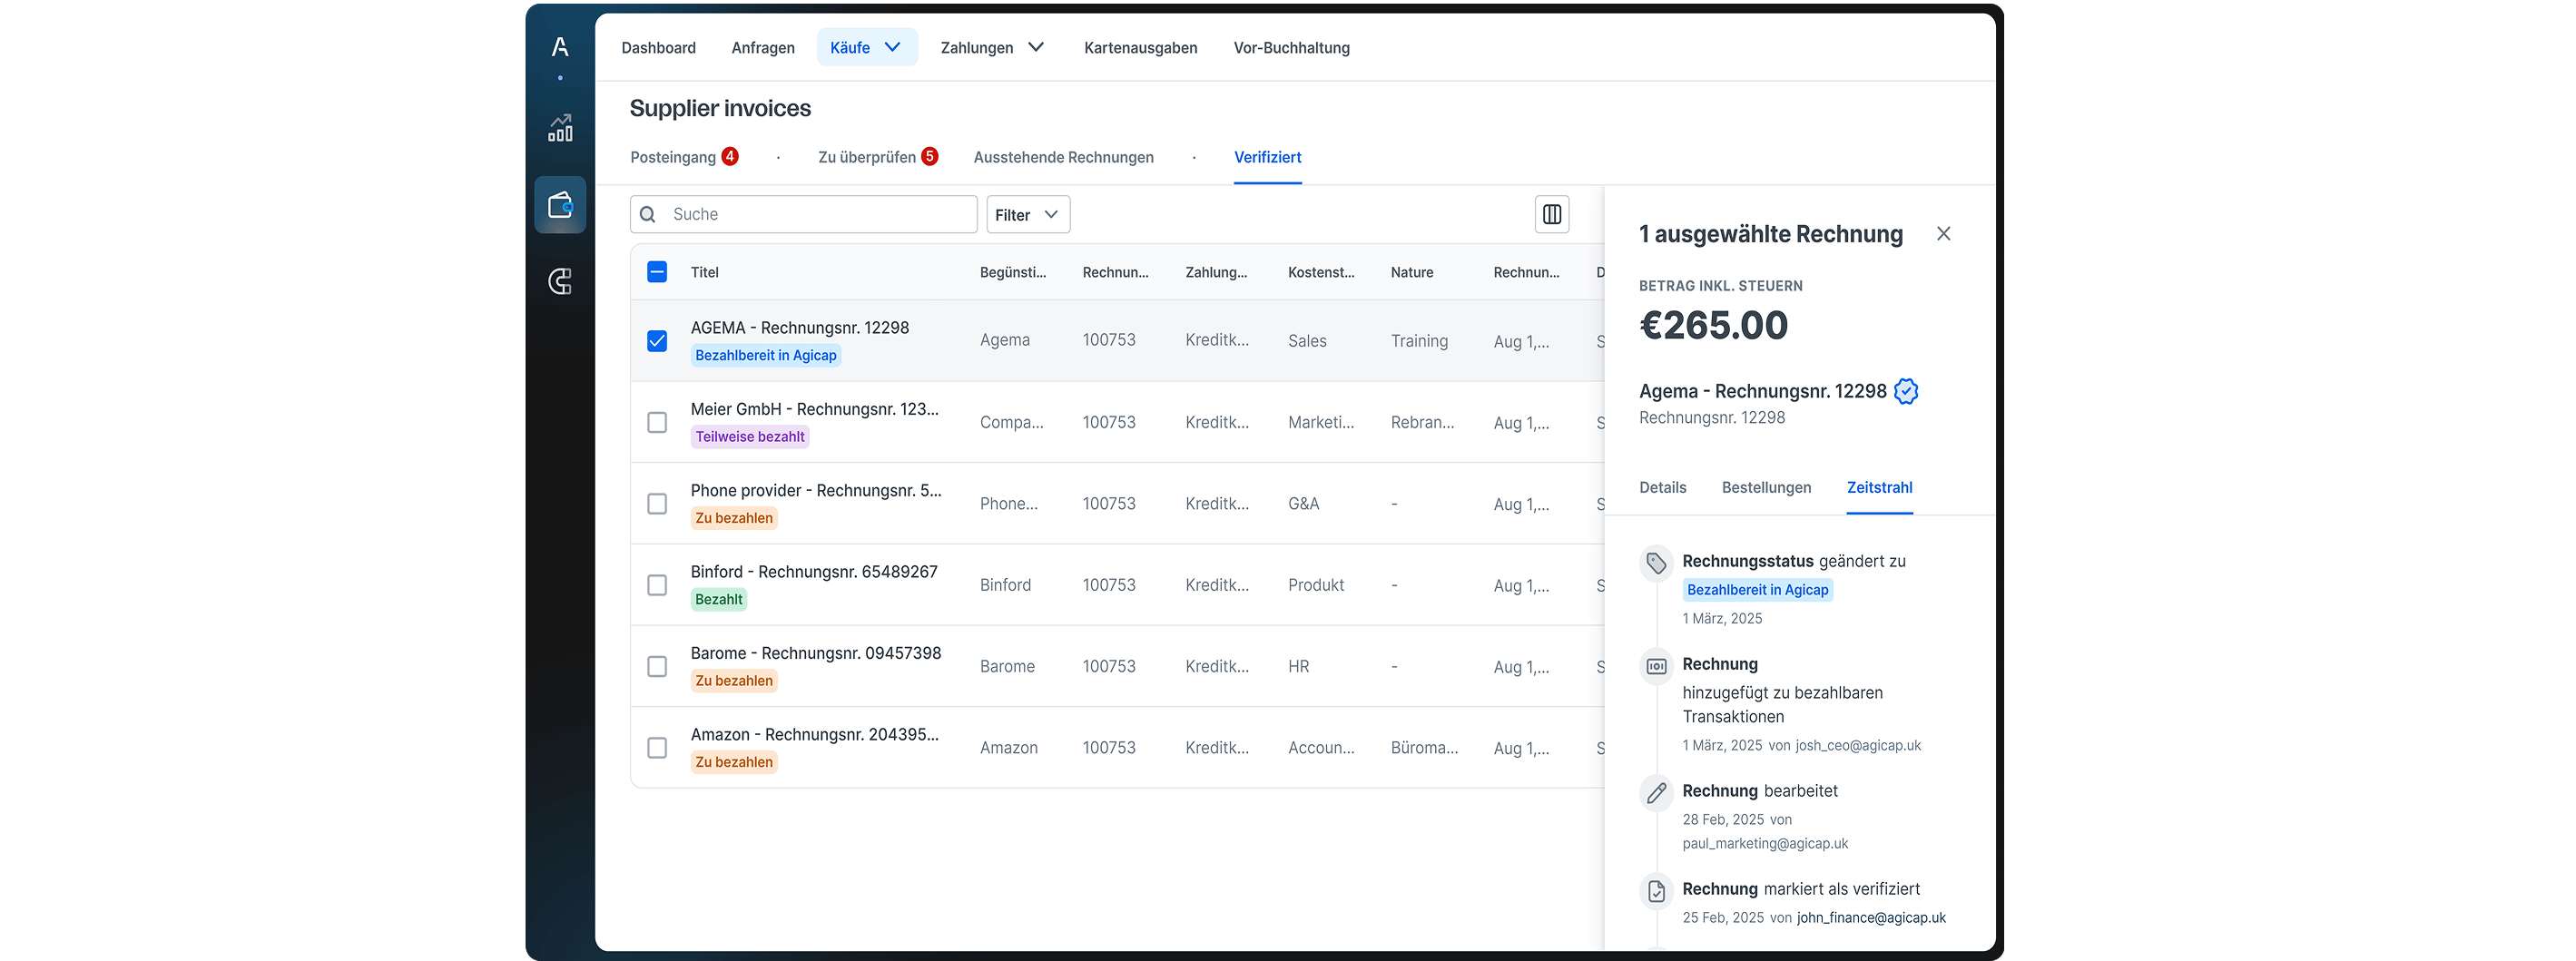Expand the Käufe dropdown menu
Screen dimensions: 2576x961
tap(867, 47)
